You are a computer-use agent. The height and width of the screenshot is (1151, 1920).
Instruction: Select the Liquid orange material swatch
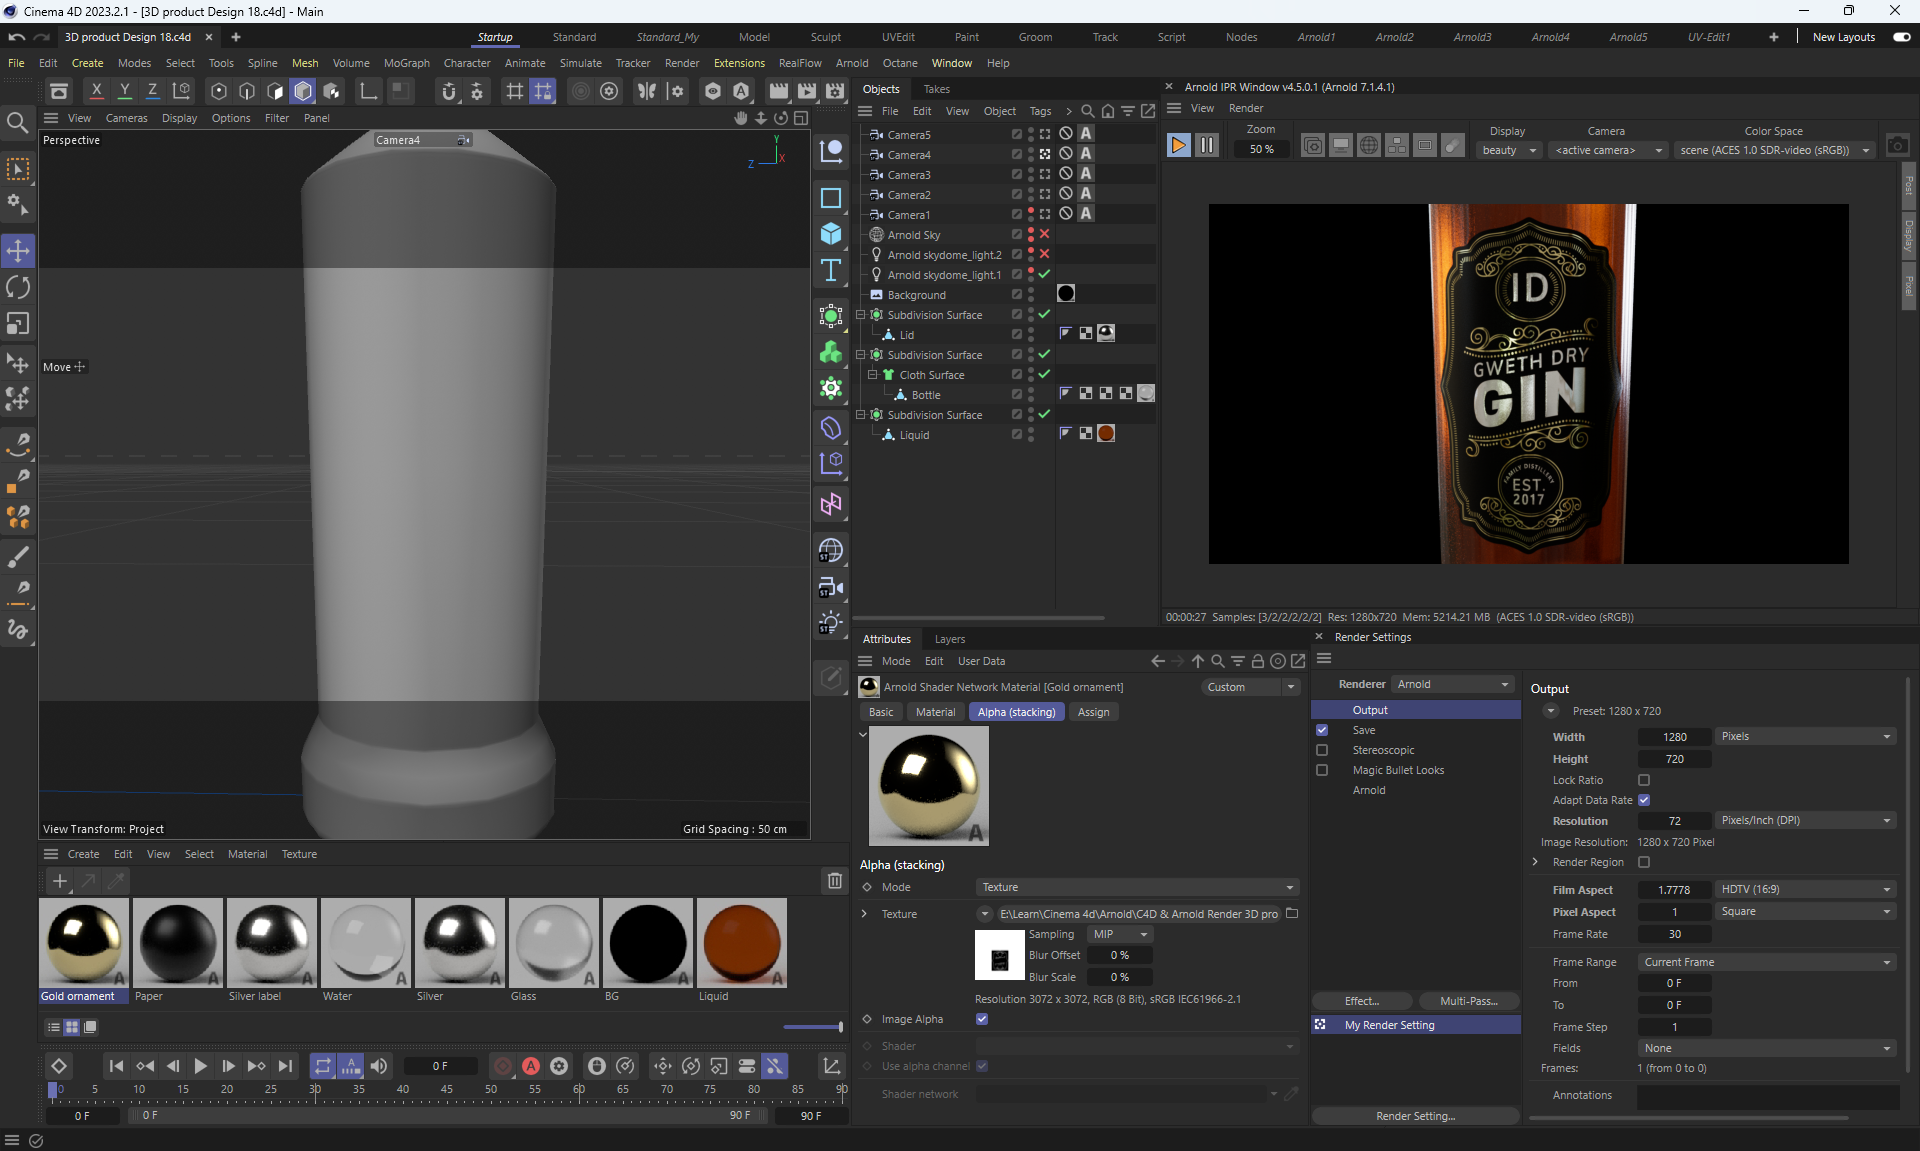click(741, 943)
